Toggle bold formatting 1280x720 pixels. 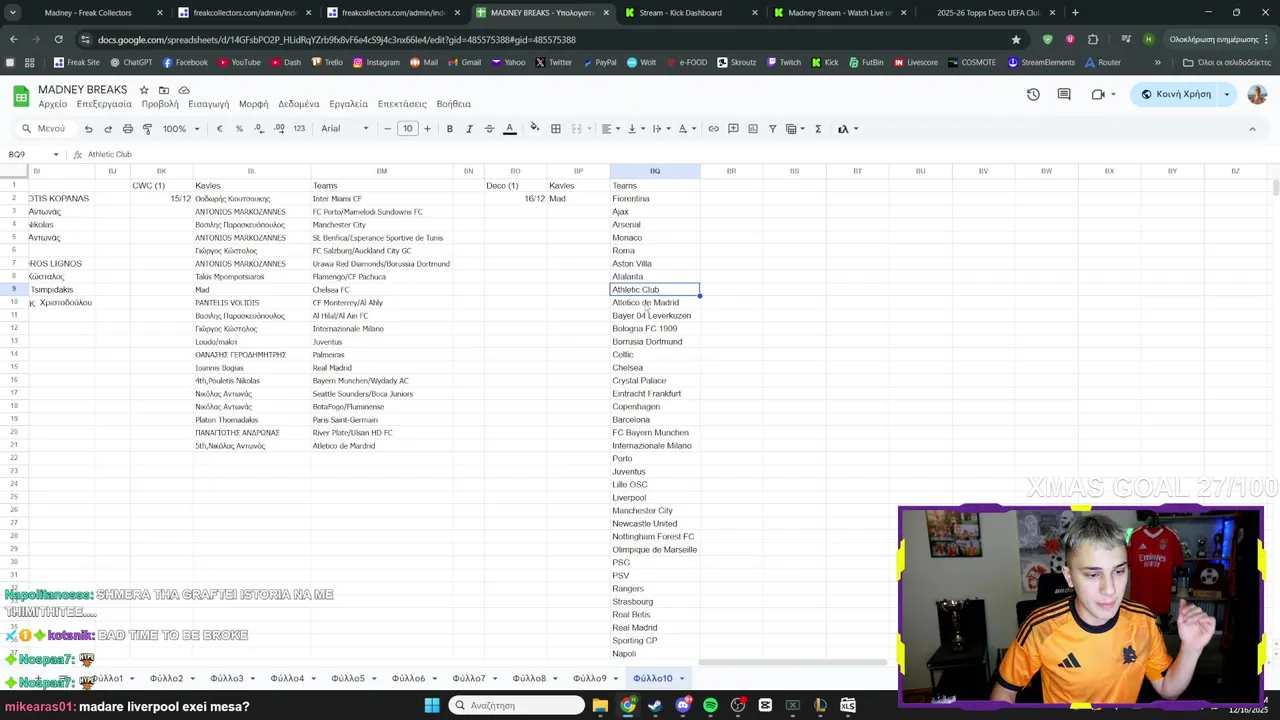tap(450, 129)
